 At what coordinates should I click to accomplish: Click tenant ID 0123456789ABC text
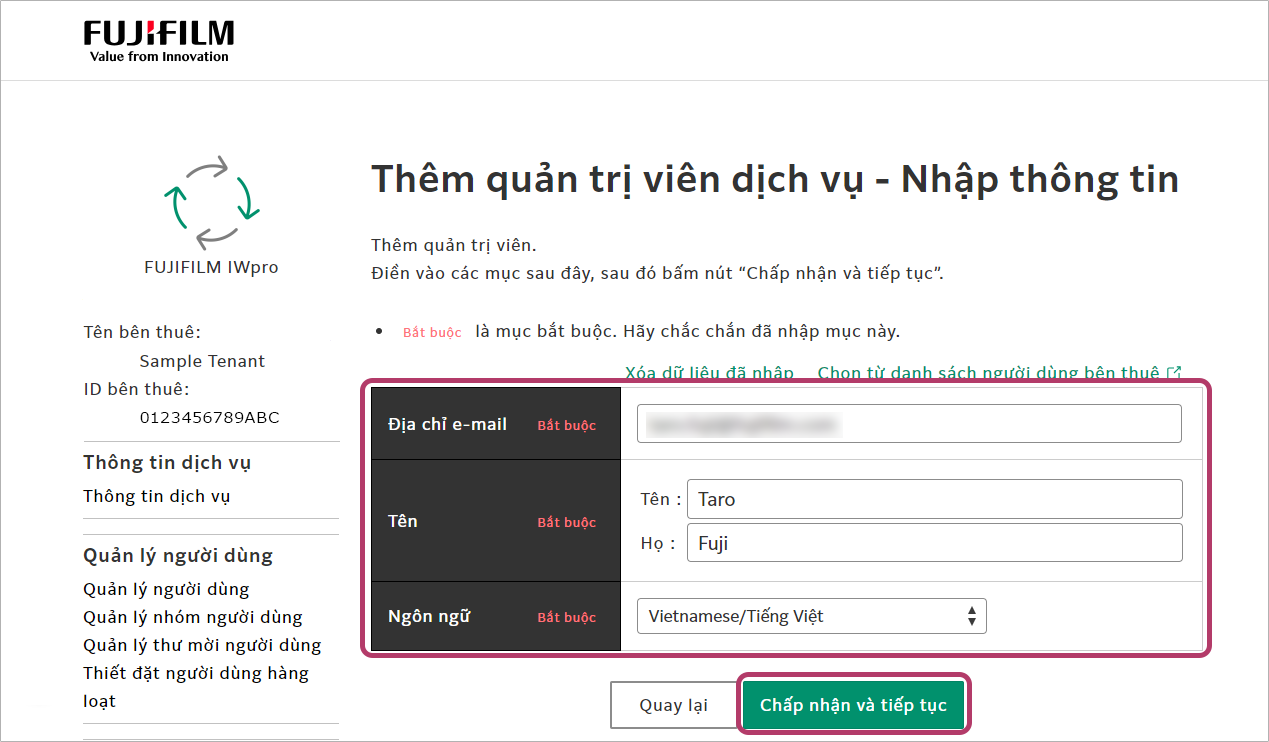pos(209,417)
